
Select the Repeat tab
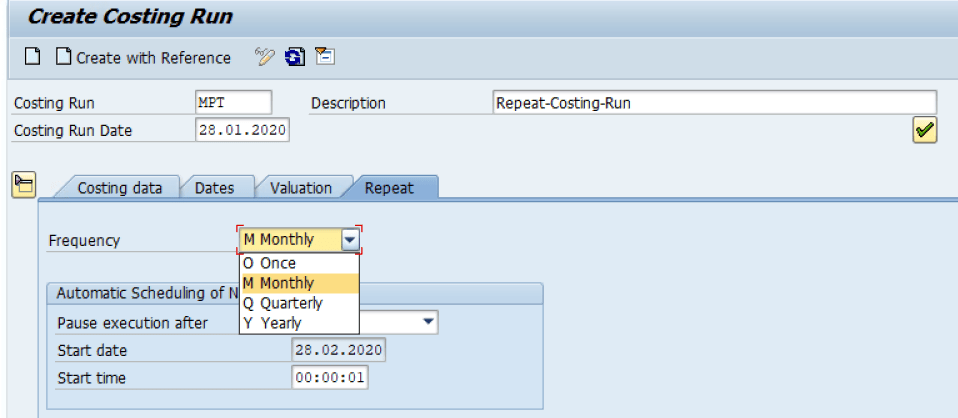389,188
